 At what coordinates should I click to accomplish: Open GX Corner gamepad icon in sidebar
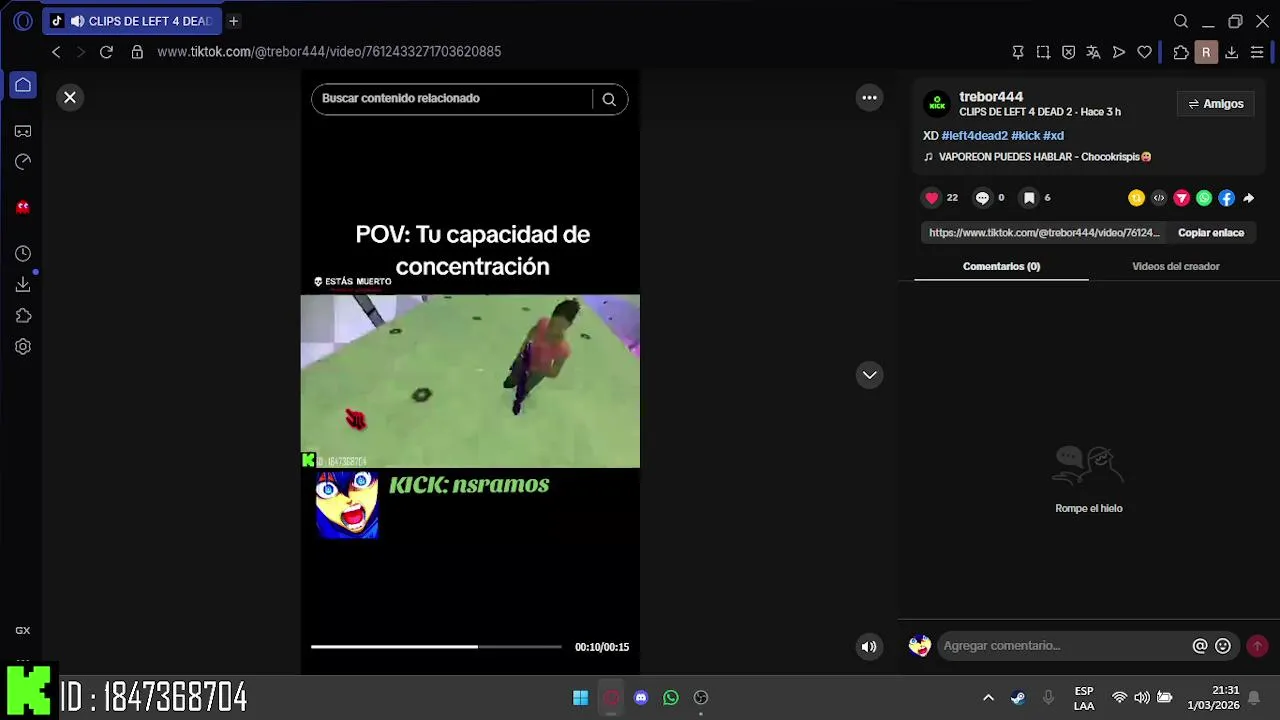[23, 131]
